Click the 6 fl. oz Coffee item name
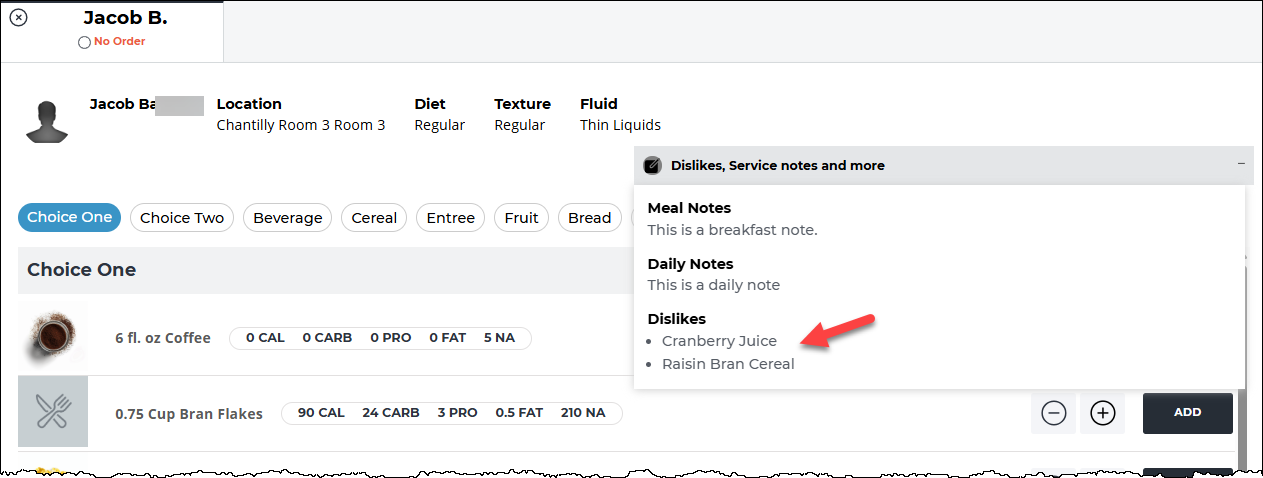Image resolution: width=1263 pixels, height=478 pixels. click(x=163, y=338)
